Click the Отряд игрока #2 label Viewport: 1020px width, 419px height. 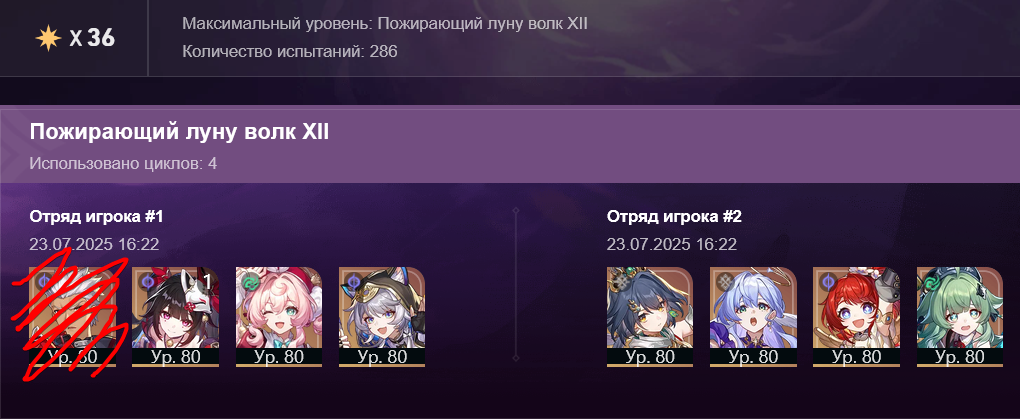click(674, 217)
